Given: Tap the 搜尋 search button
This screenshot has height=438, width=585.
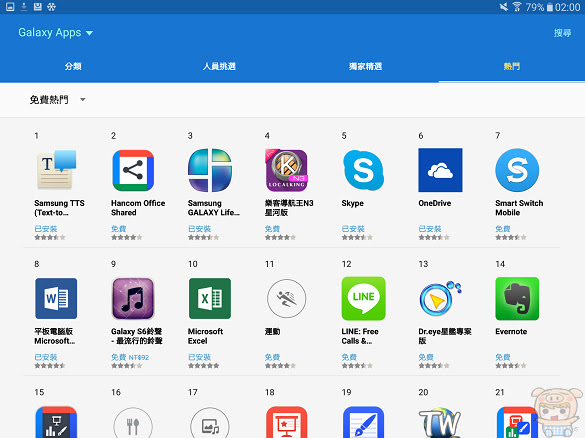Looking at the screenshot, I should pos(563,33).
